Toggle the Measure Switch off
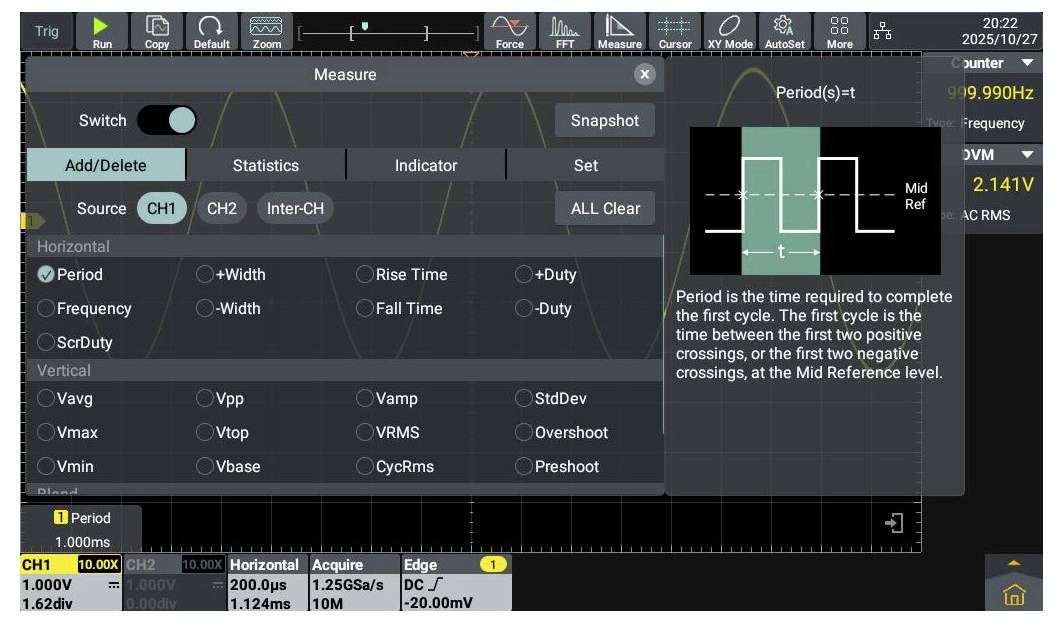1063x623 pixels. (x=167, y=121)
